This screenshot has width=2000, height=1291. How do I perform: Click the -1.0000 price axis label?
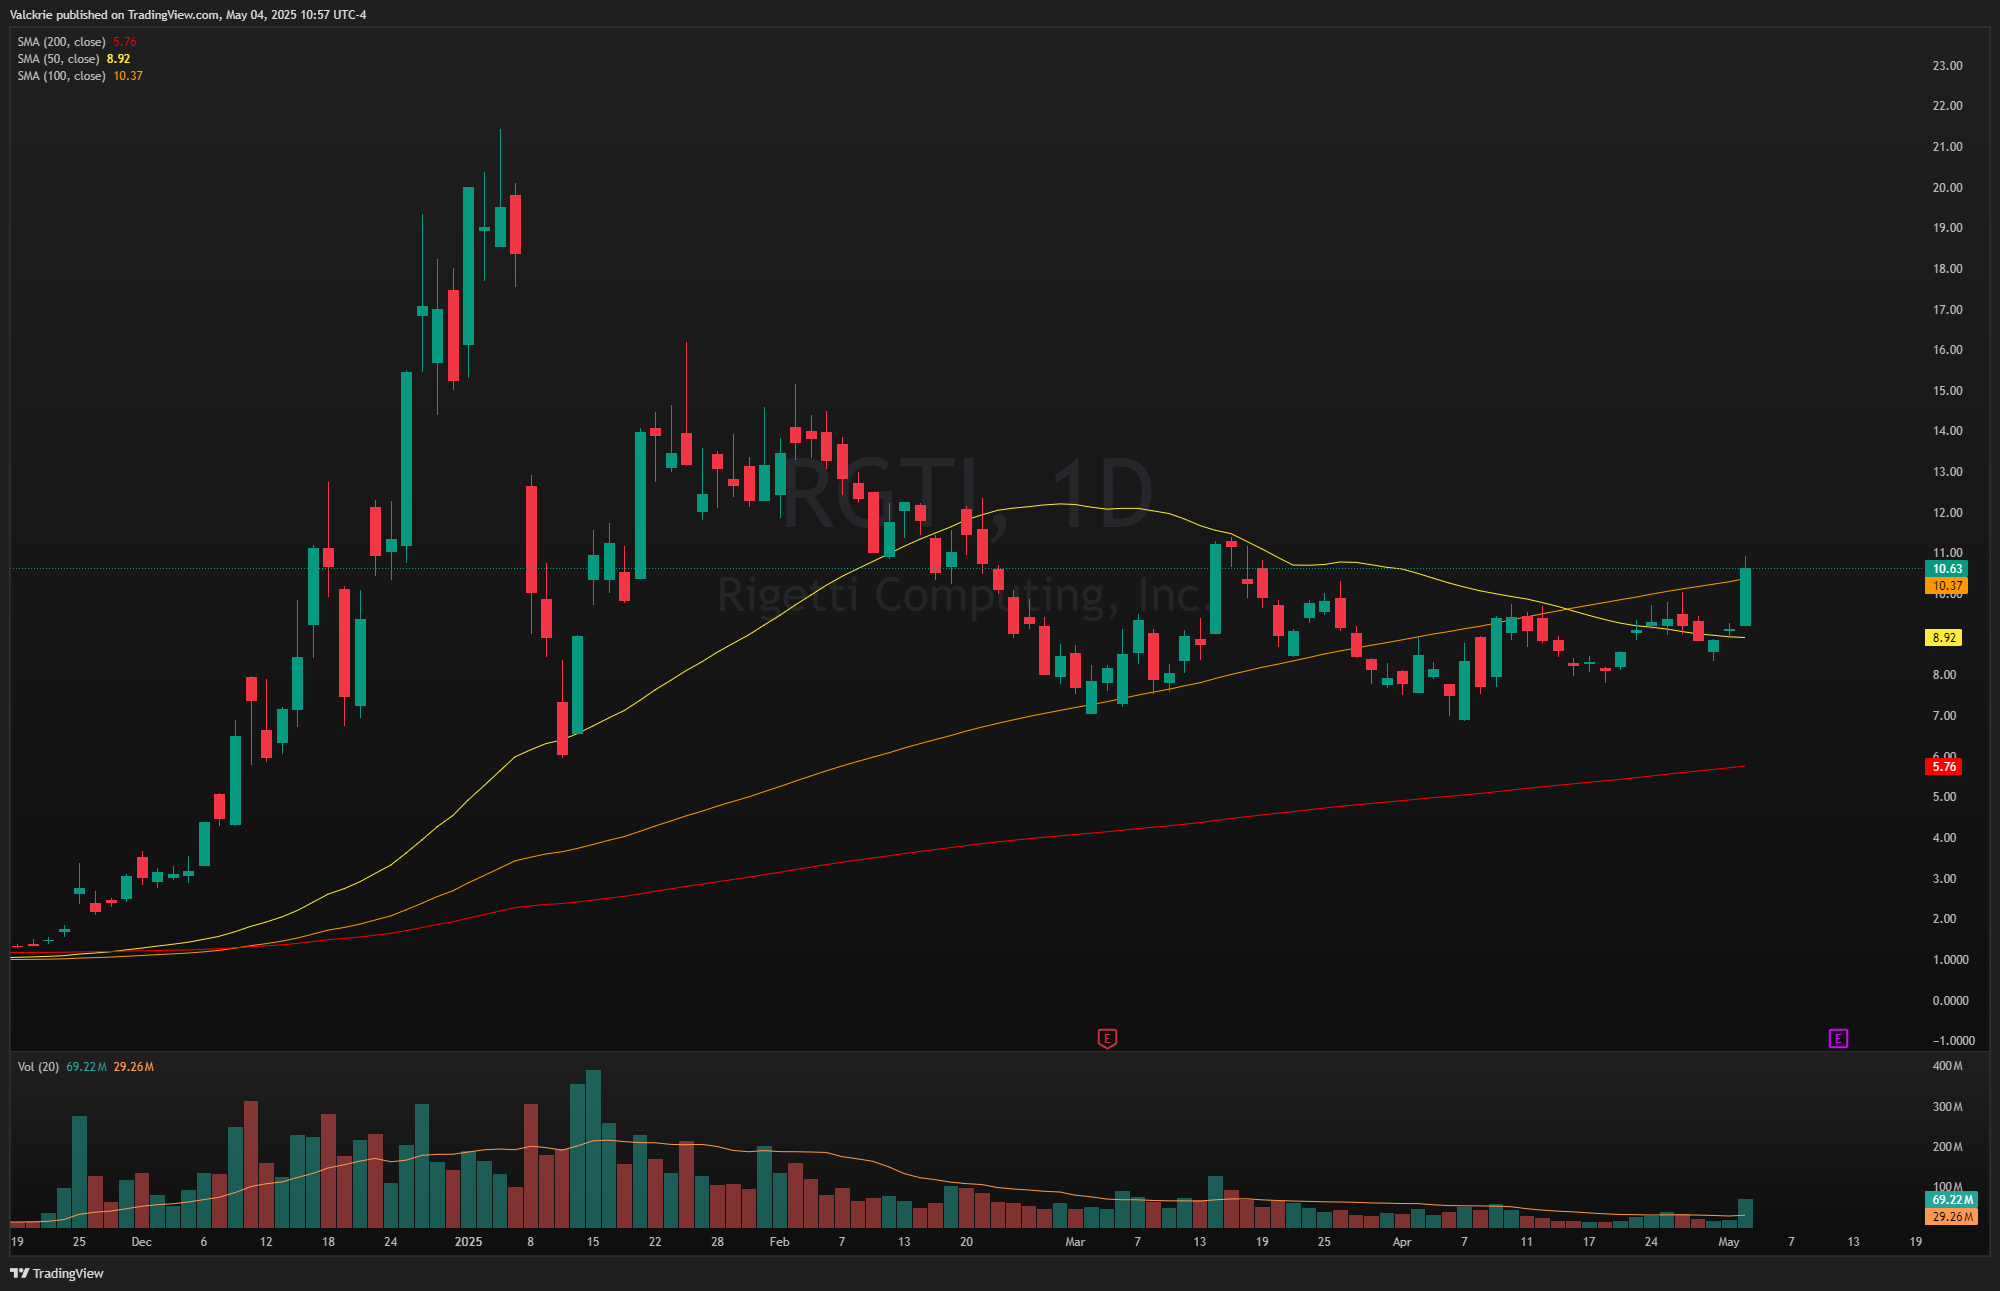click(x=1953, y=1041)
